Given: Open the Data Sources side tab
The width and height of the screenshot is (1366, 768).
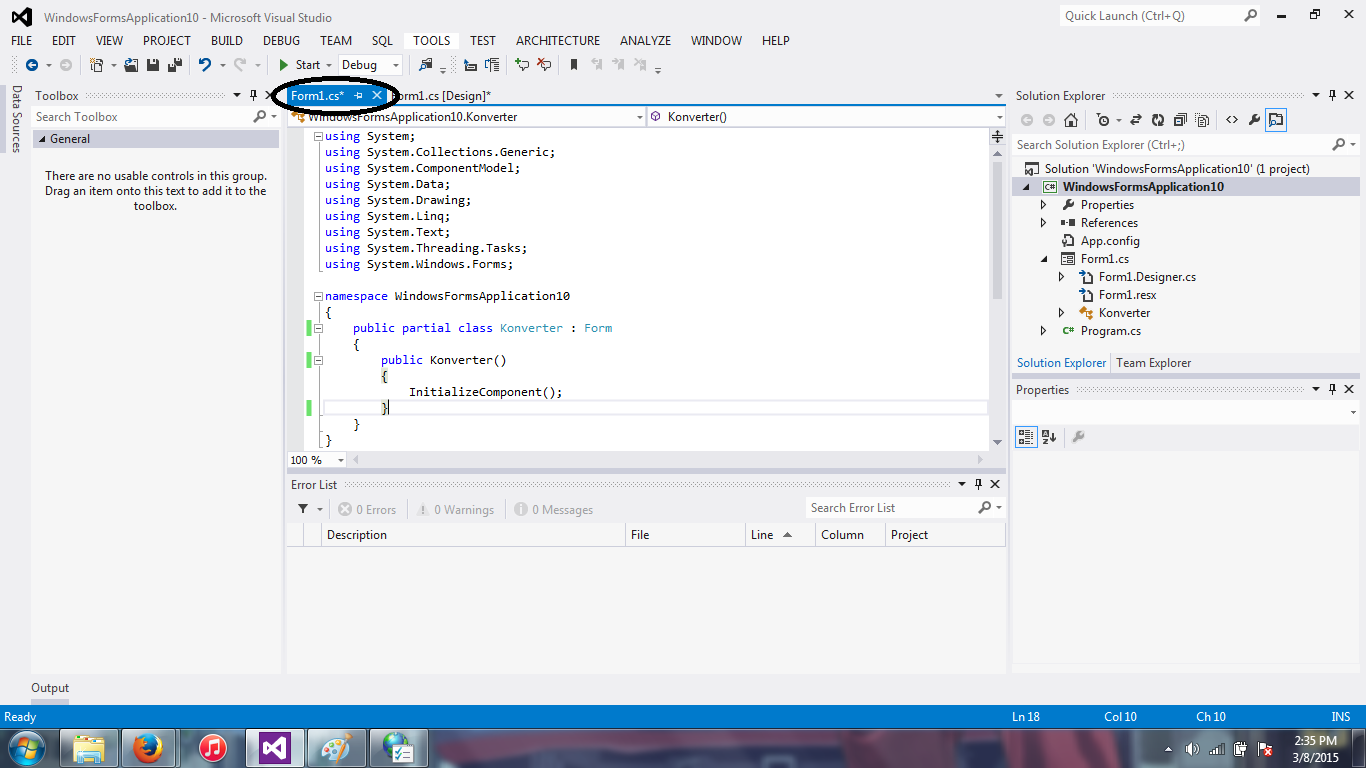Looking at the screenshot, I should click(16, 119).
